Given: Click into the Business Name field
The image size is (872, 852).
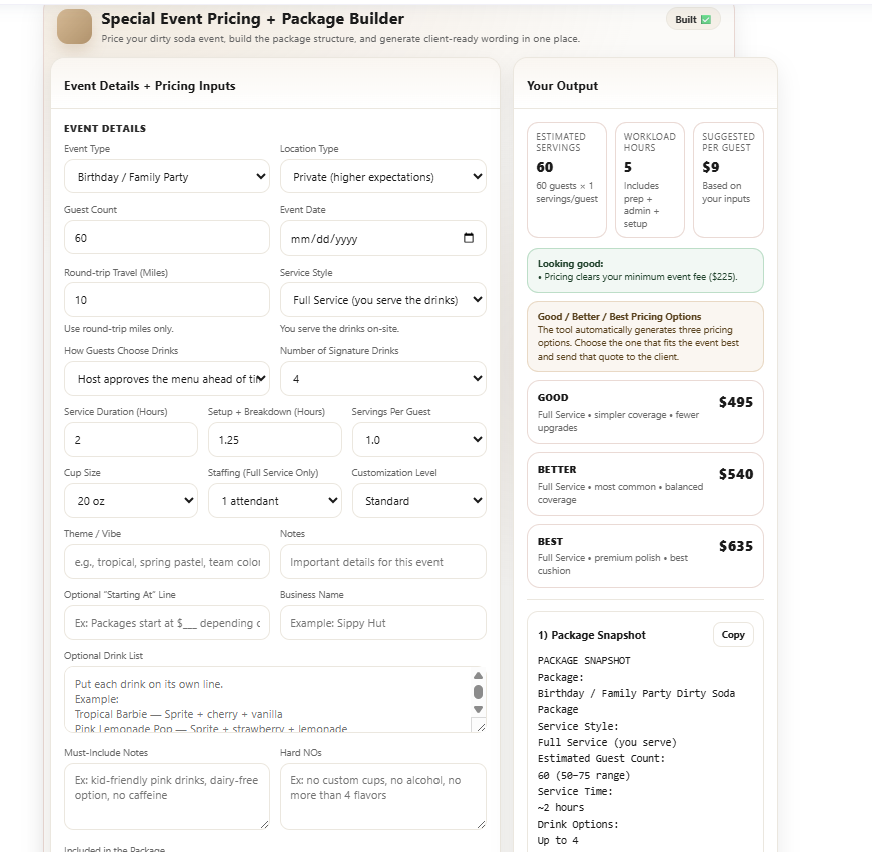Looking at the screenshot, I should (x=383, y=623).
